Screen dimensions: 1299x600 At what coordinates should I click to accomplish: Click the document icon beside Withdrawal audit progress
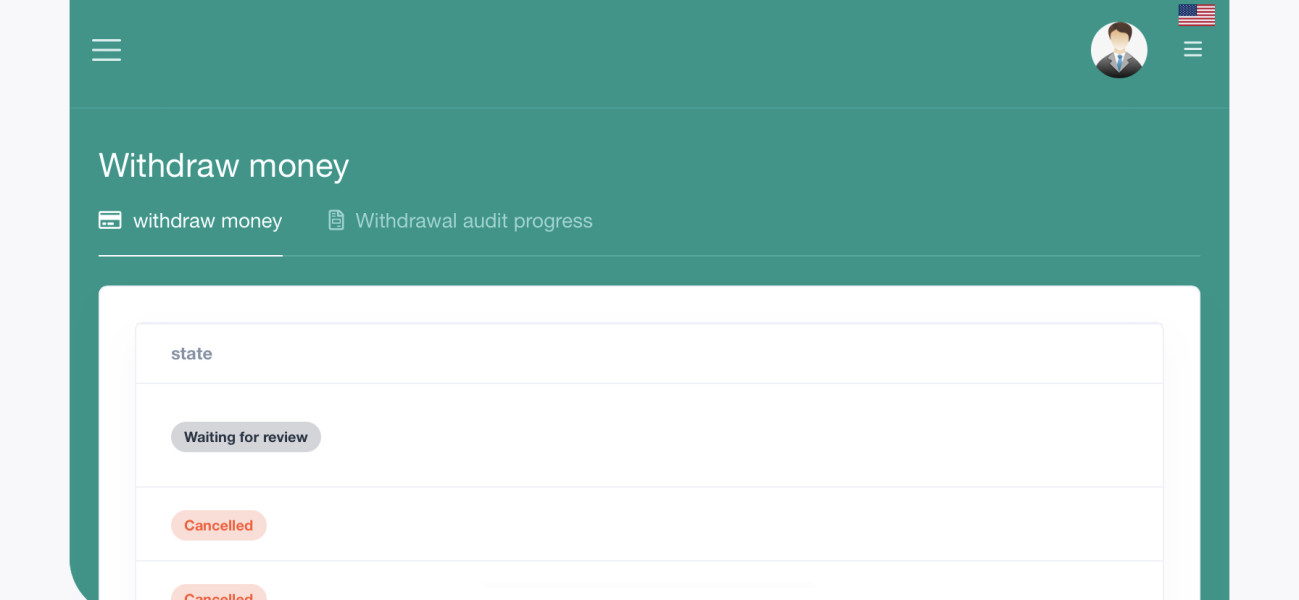pyautogui.click(x=336, y=220)
